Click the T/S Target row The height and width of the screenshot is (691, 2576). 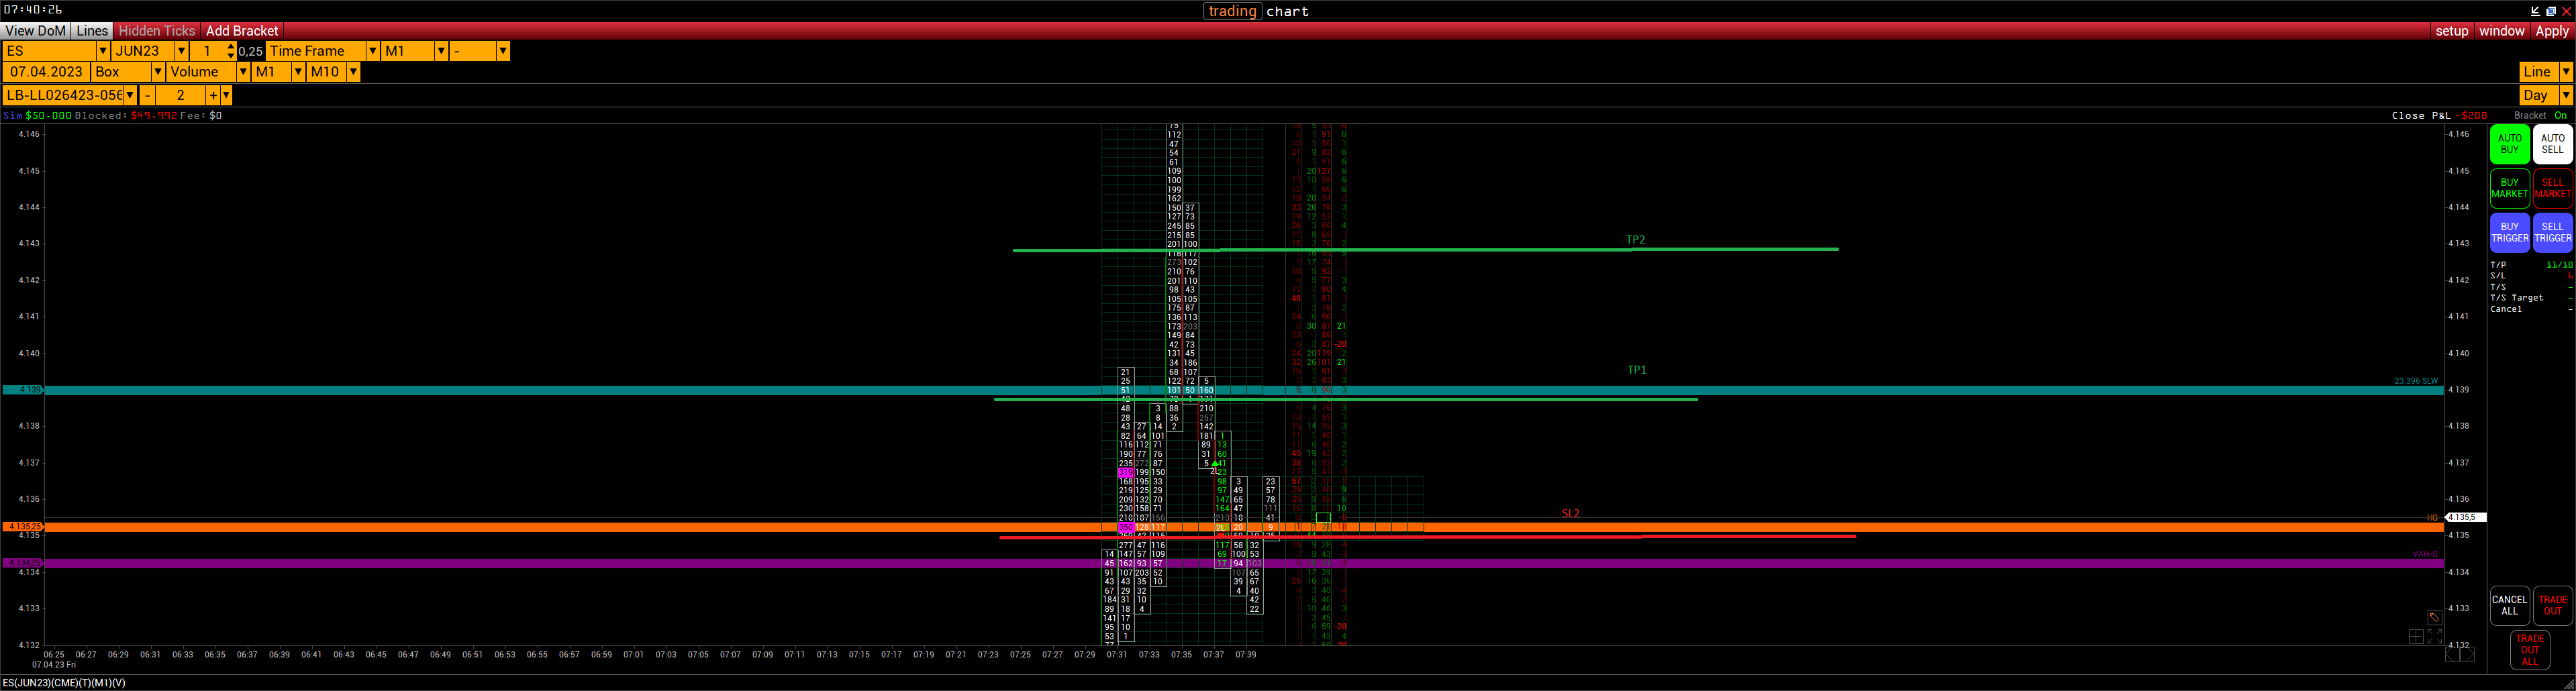(2531, 298)
